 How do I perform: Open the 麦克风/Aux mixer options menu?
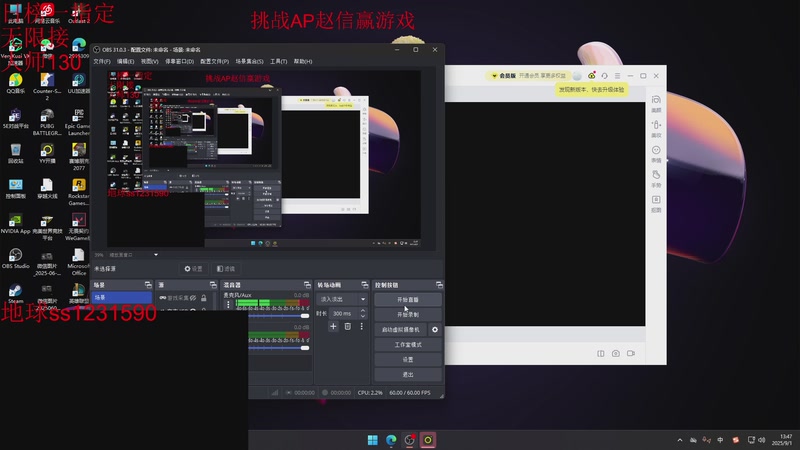(228, 305)
